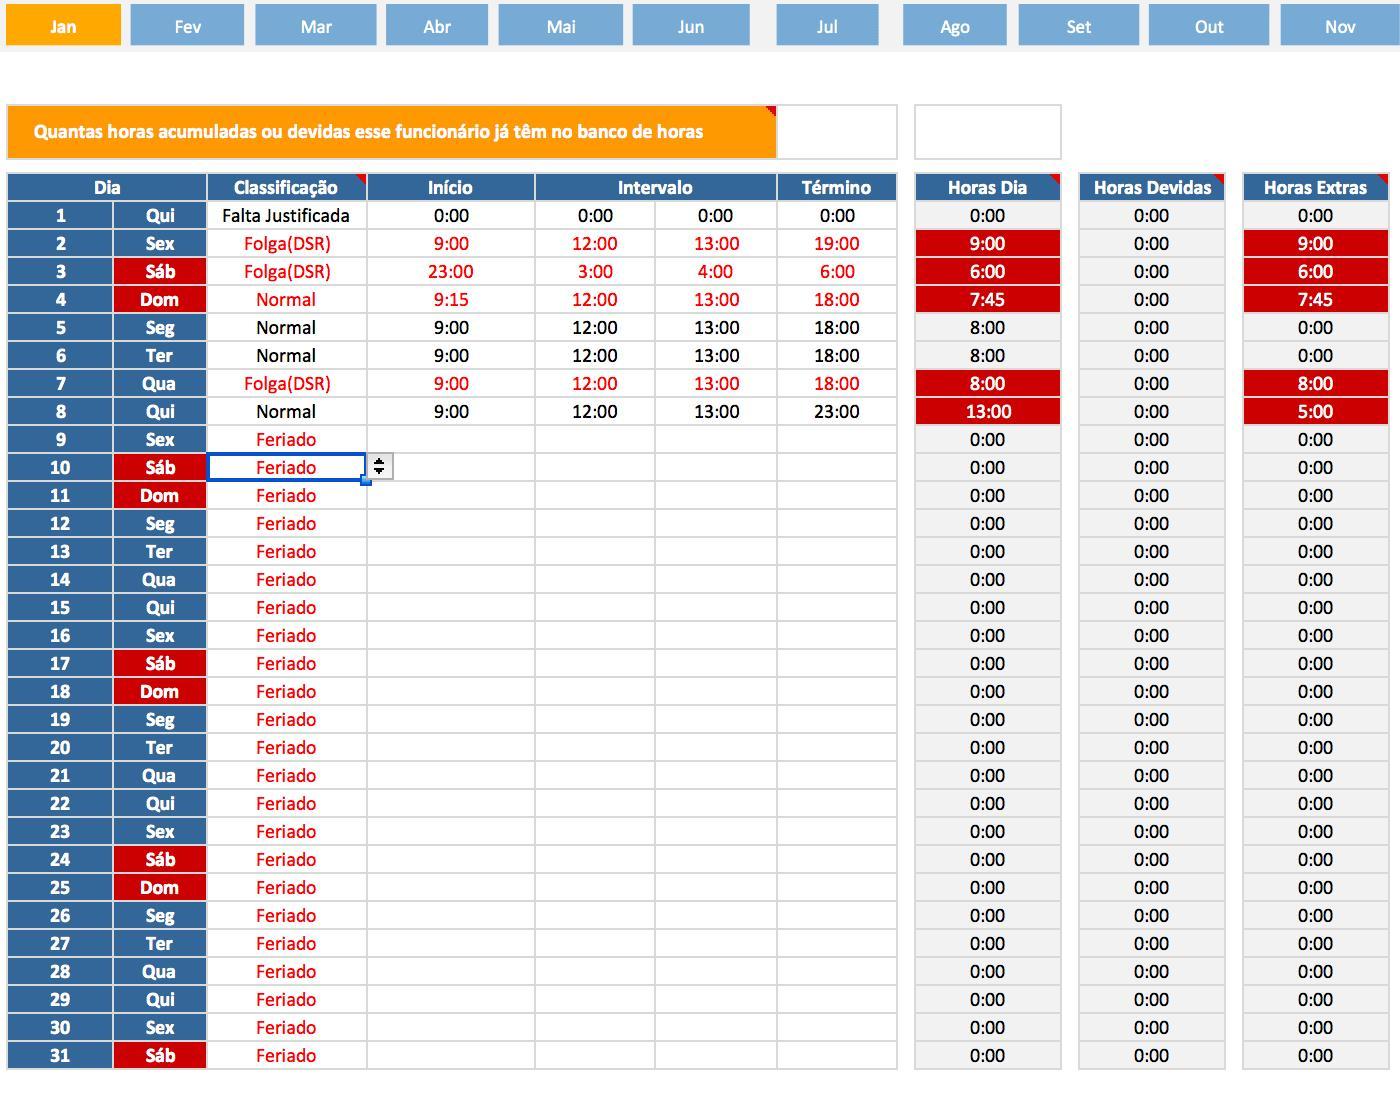The height and width of the screenshot is (1120, 1400).
Task: Select the Nov month tab
Action: [x=1339, y=26]
